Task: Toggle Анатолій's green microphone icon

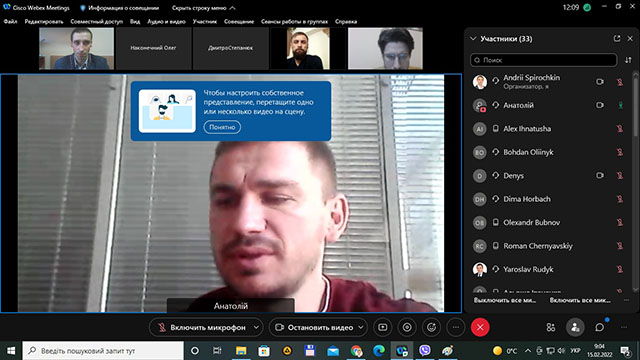Action: coord(620,105)
